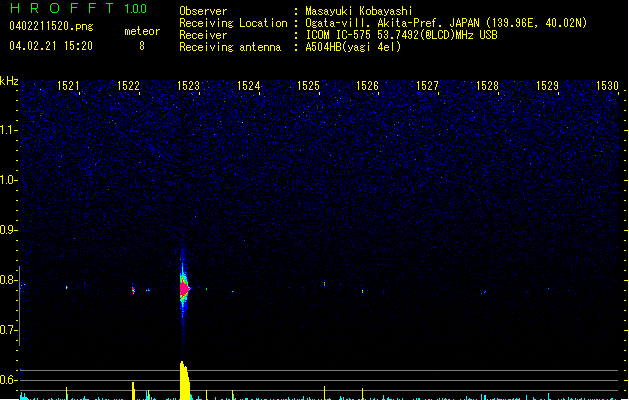Screen dimensions: 629x400
Task: Click the Receiving Location field label
Action: tap(233, 23)
